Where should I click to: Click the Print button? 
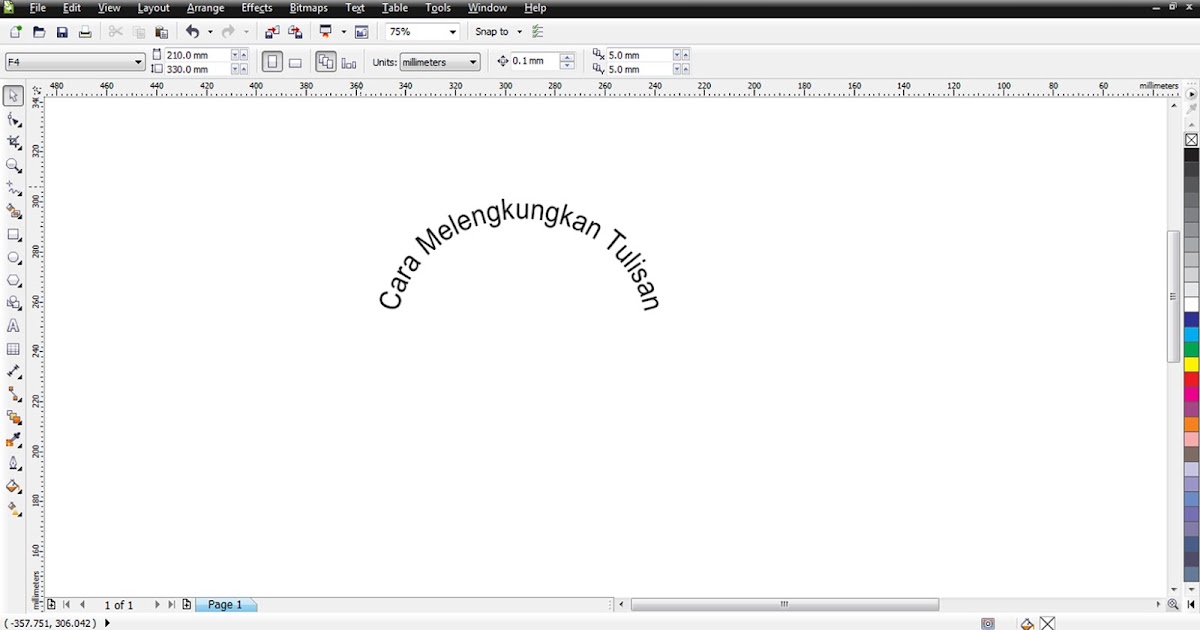[x=87, y=31]
